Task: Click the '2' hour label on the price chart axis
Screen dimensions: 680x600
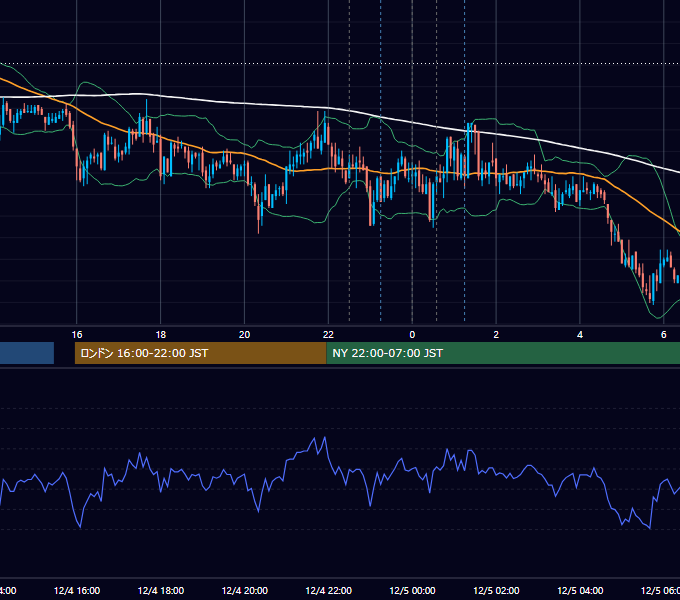Action: tap(496, 335)
